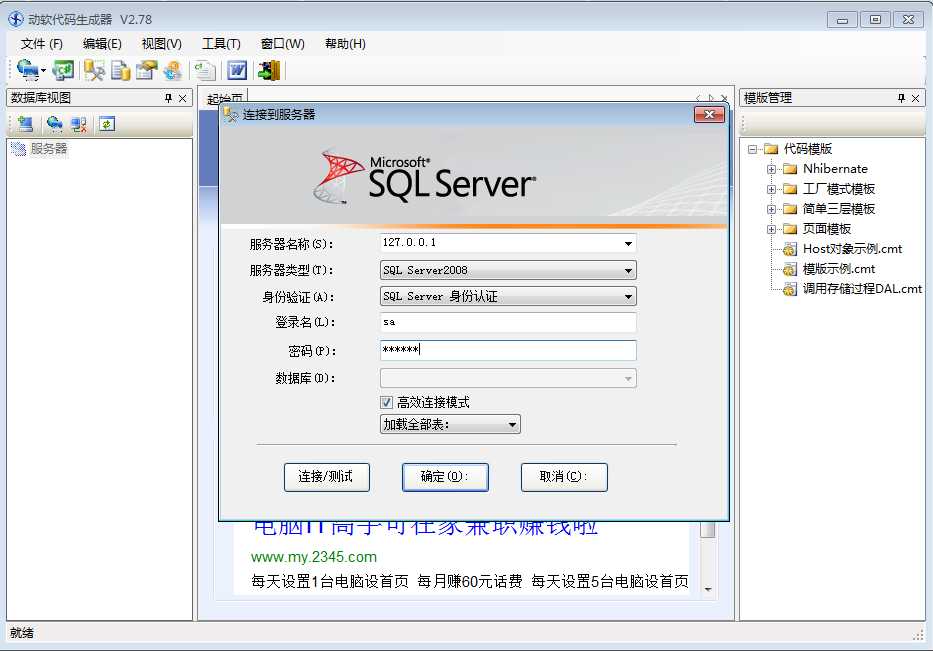Click the 工厂模式模板 folder icon
933x651 pixels.
click(790, 189)
